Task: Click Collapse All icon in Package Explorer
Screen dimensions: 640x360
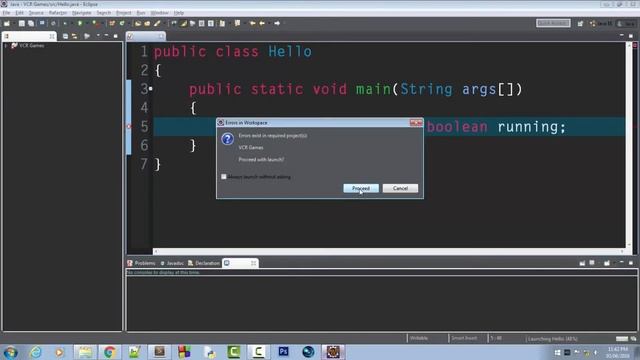Action: coord(65,36)
